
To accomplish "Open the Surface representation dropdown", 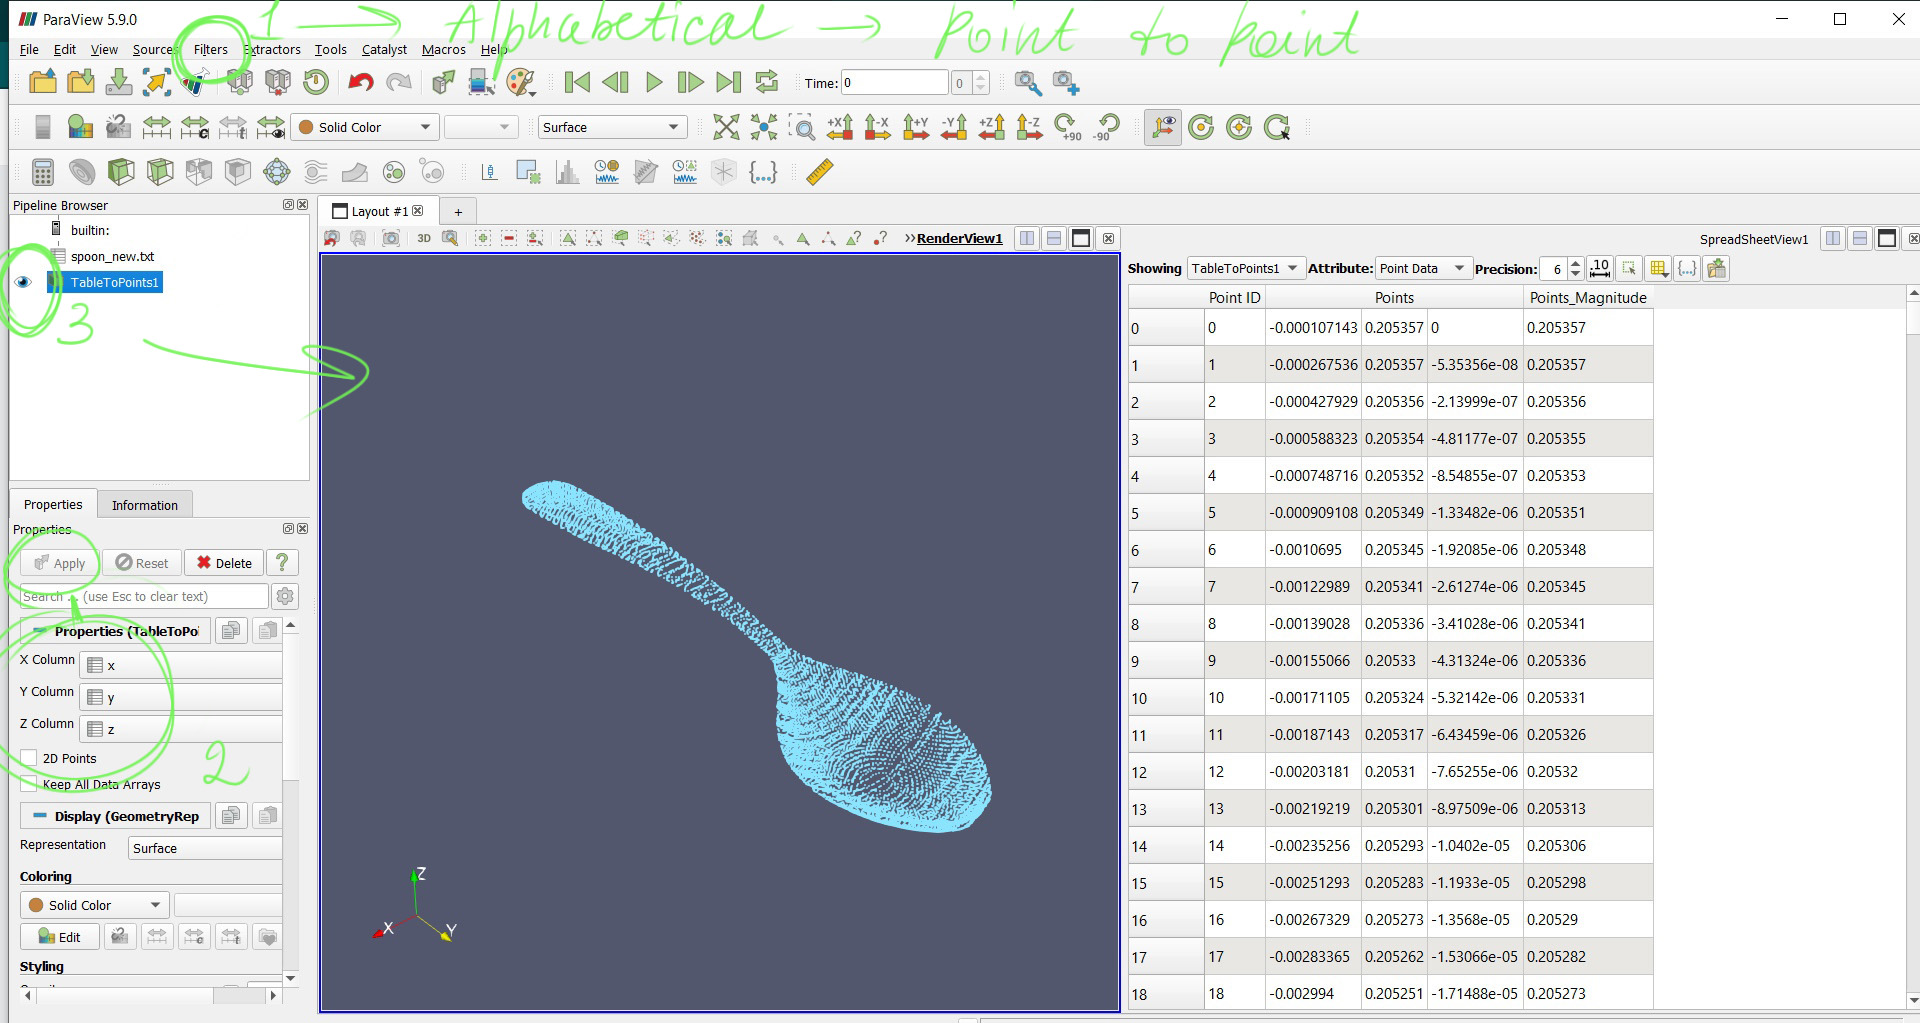I will click(610, 127).
